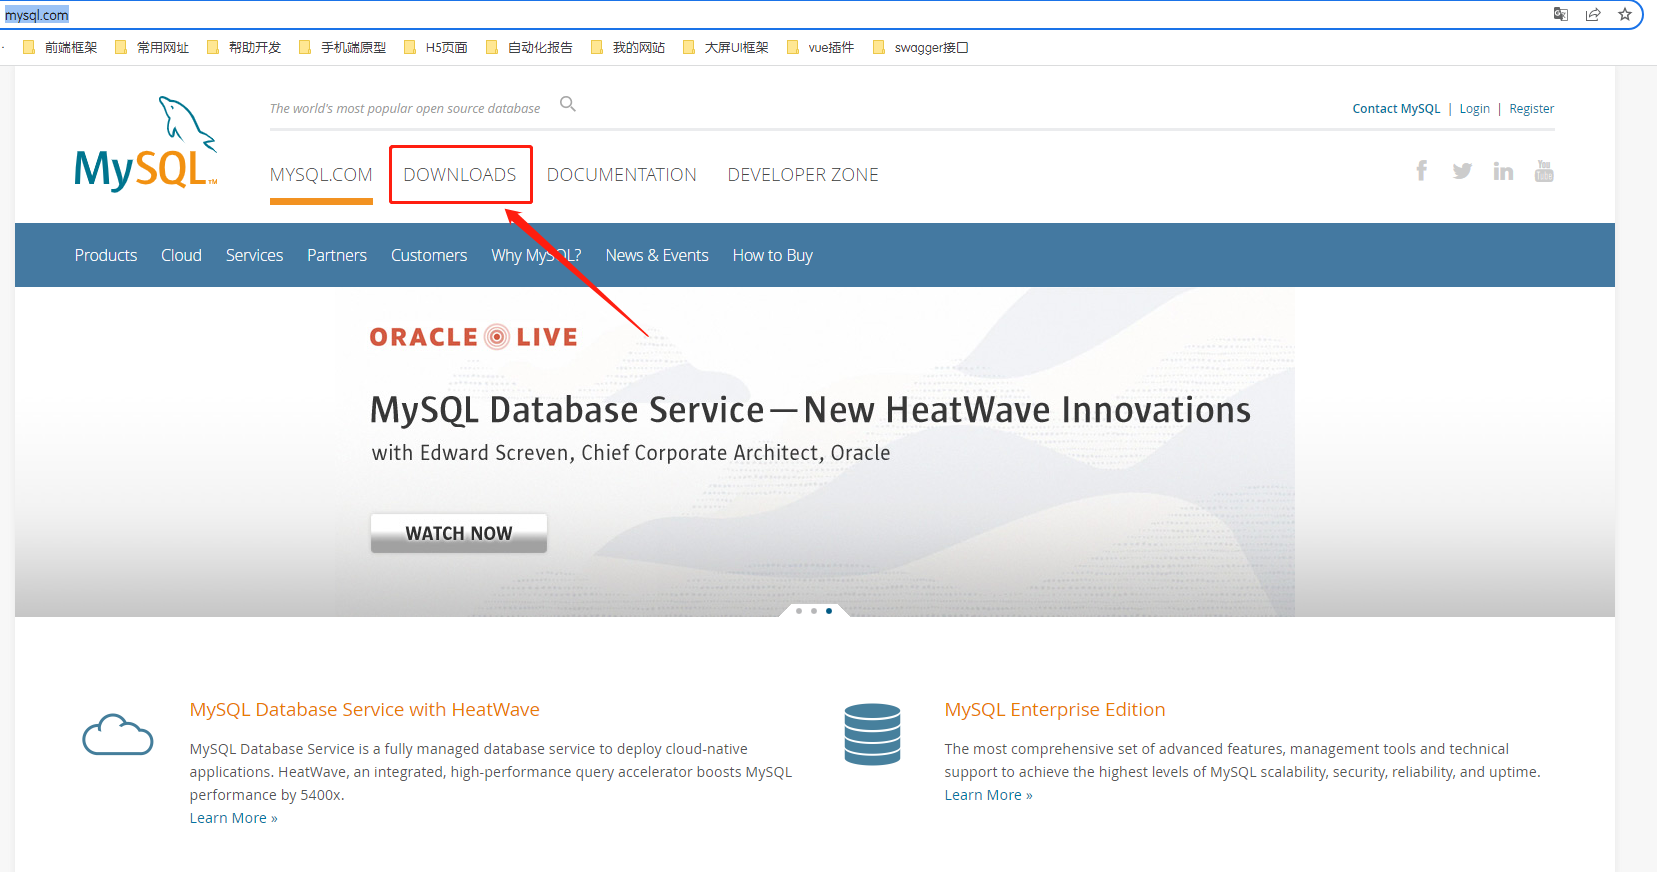
Task: Open MySQL Facebook page icon
Action: point(1421,171)
